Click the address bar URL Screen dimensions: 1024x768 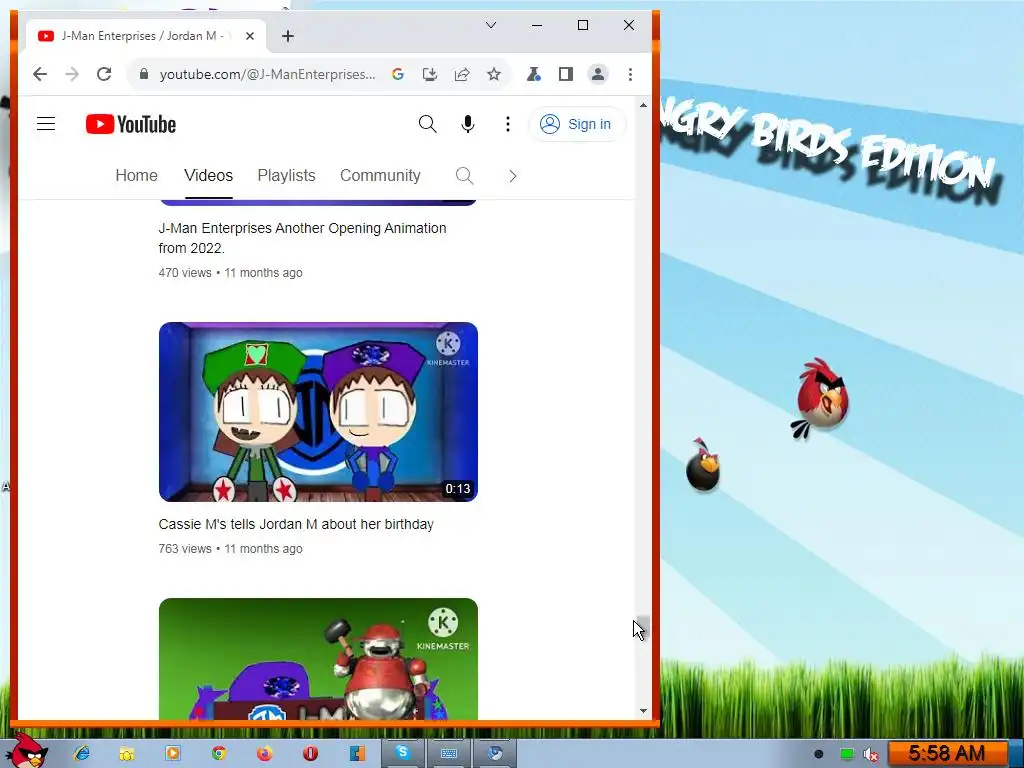click(267, 74)
